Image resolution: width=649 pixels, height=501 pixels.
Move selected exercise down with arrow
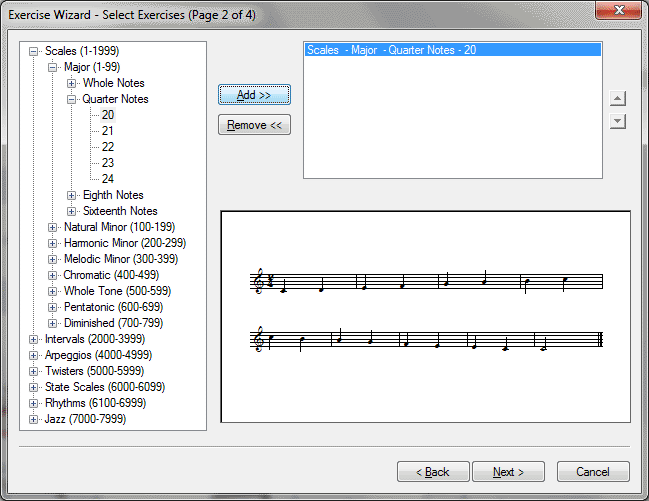pos(617,121)
